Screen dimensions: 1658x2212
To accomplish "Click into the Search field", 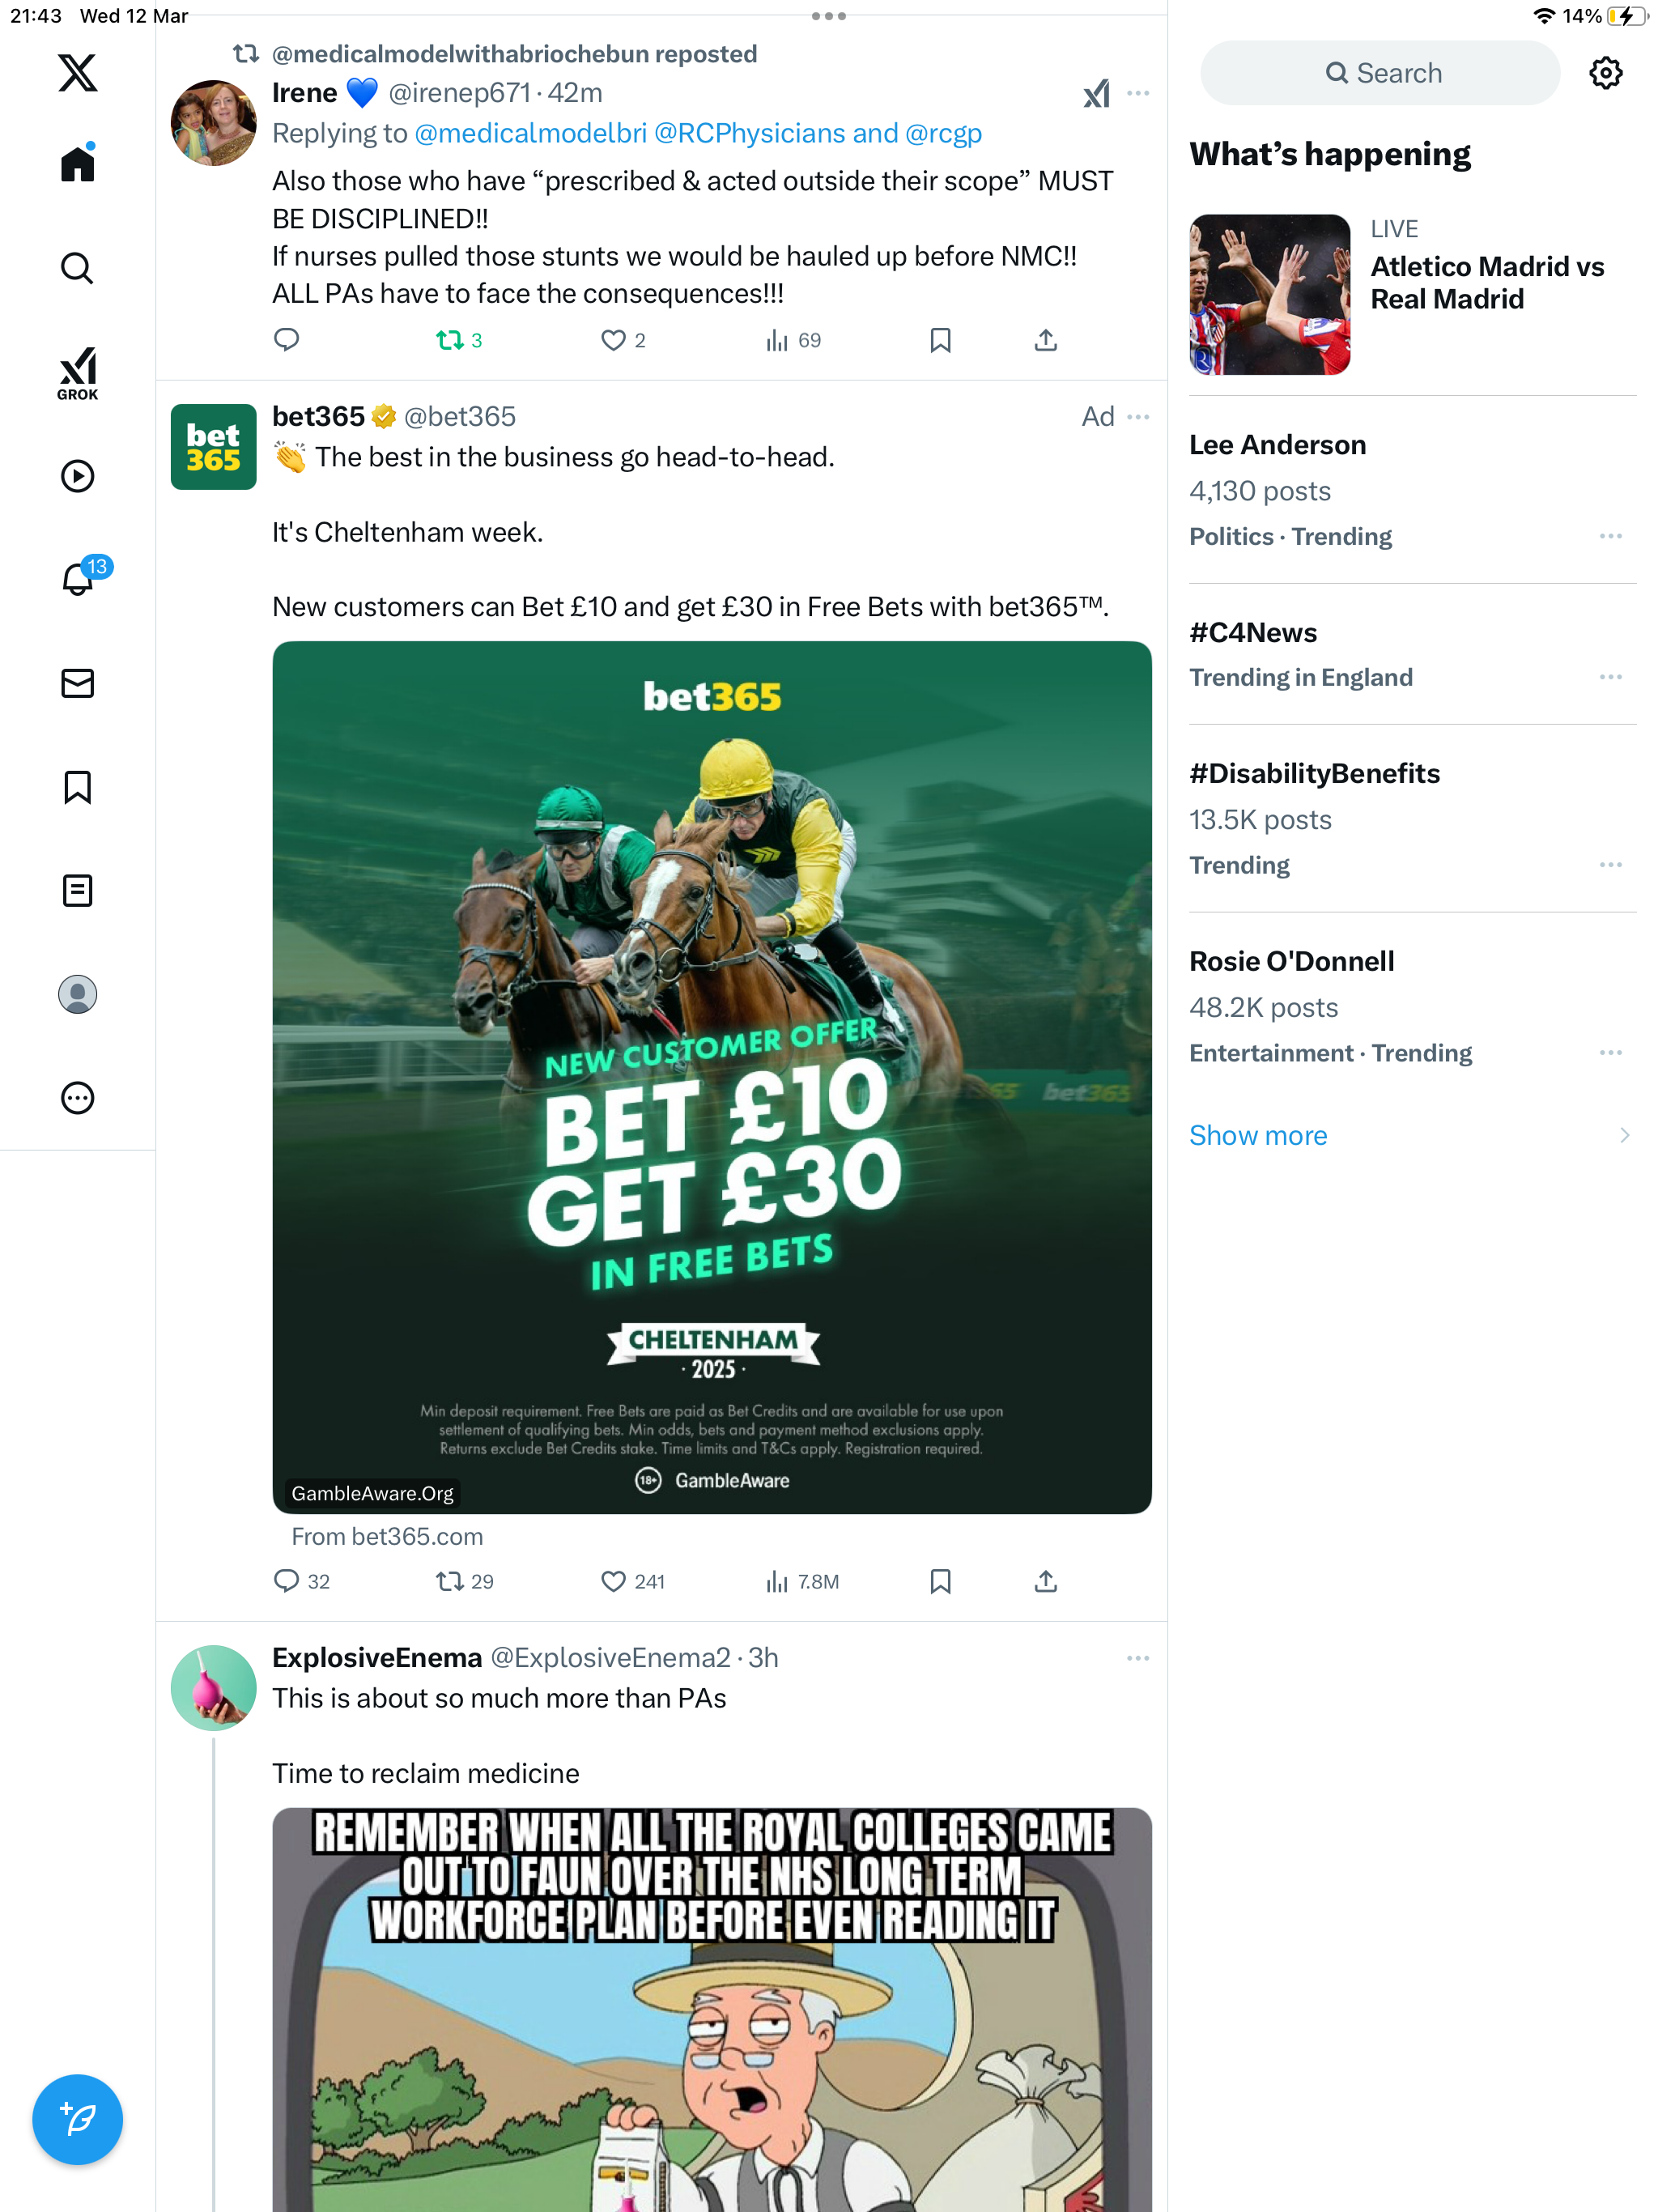I will [x=1380, y=73].
